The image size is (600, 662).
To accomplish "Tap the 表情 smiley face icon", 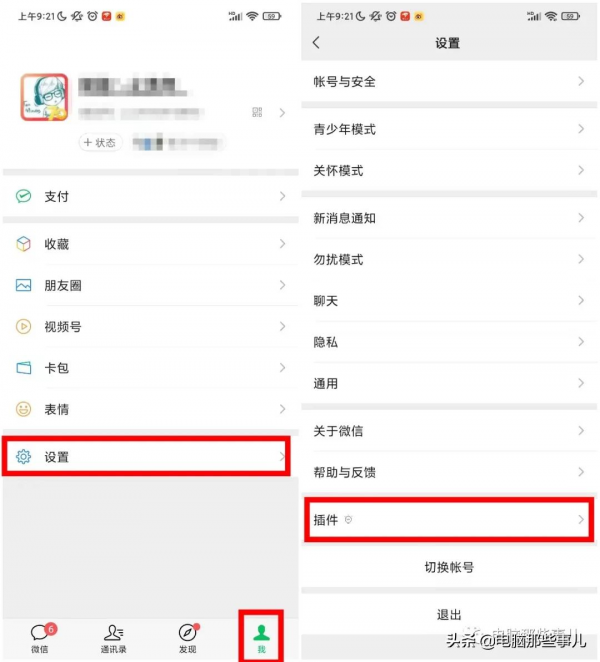I will 23,409.
